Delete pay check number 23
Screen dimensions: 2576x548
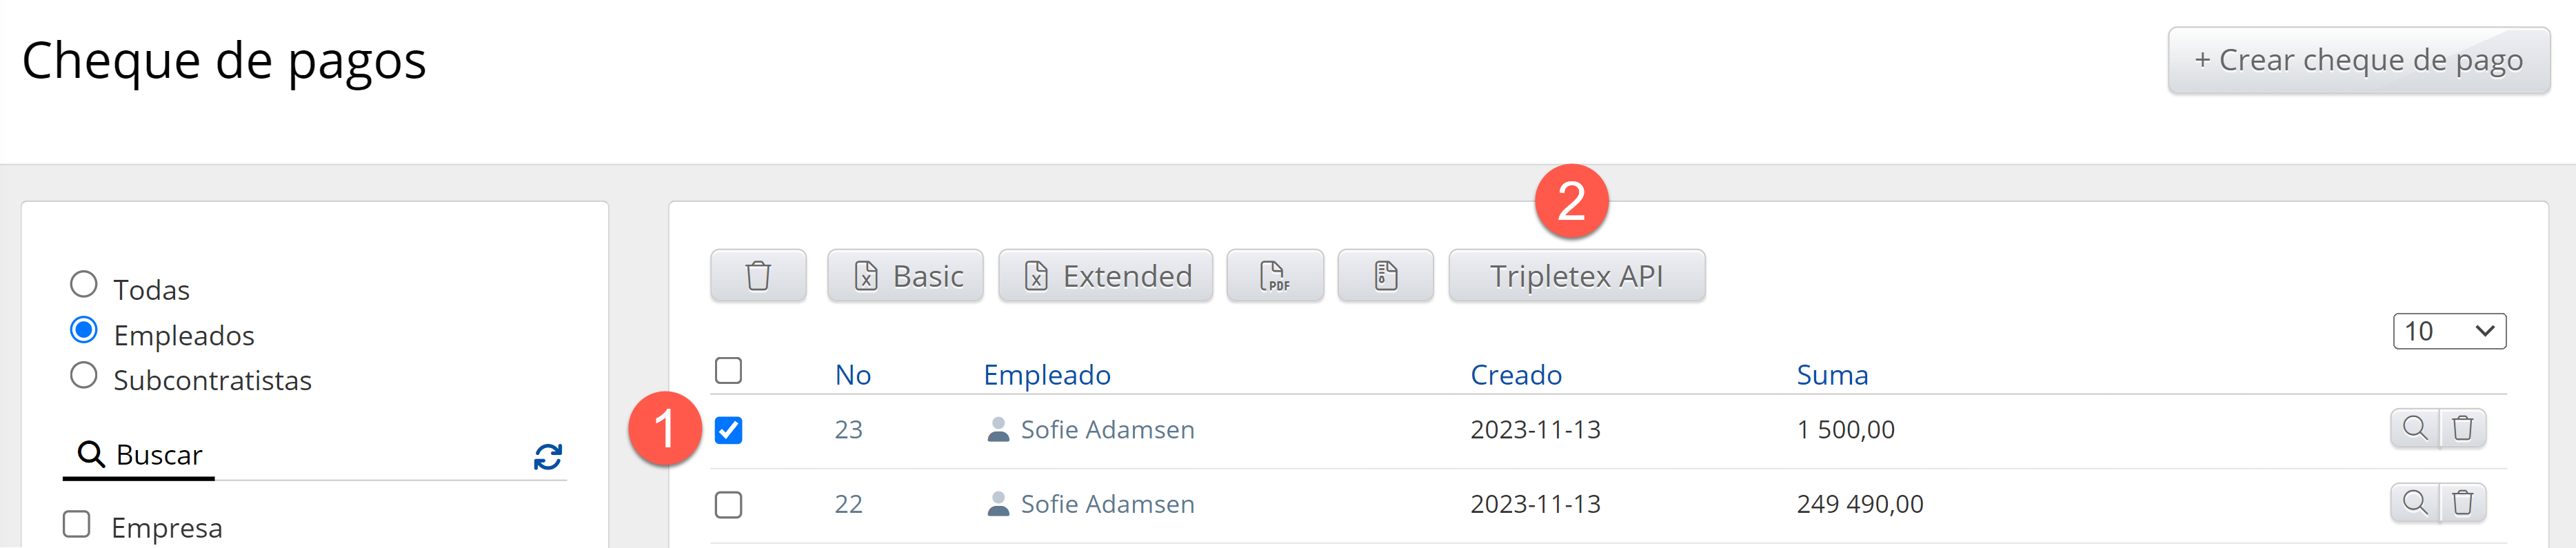(x=2463, y=429)
